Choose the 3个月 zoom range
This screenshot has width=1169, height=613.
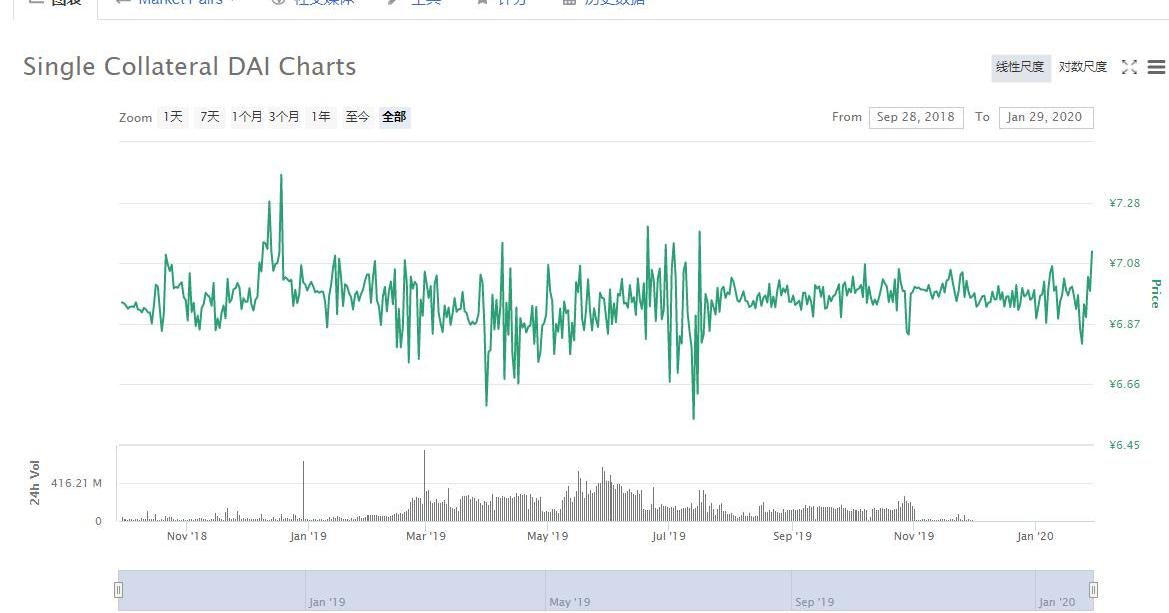tap(283, 117)
